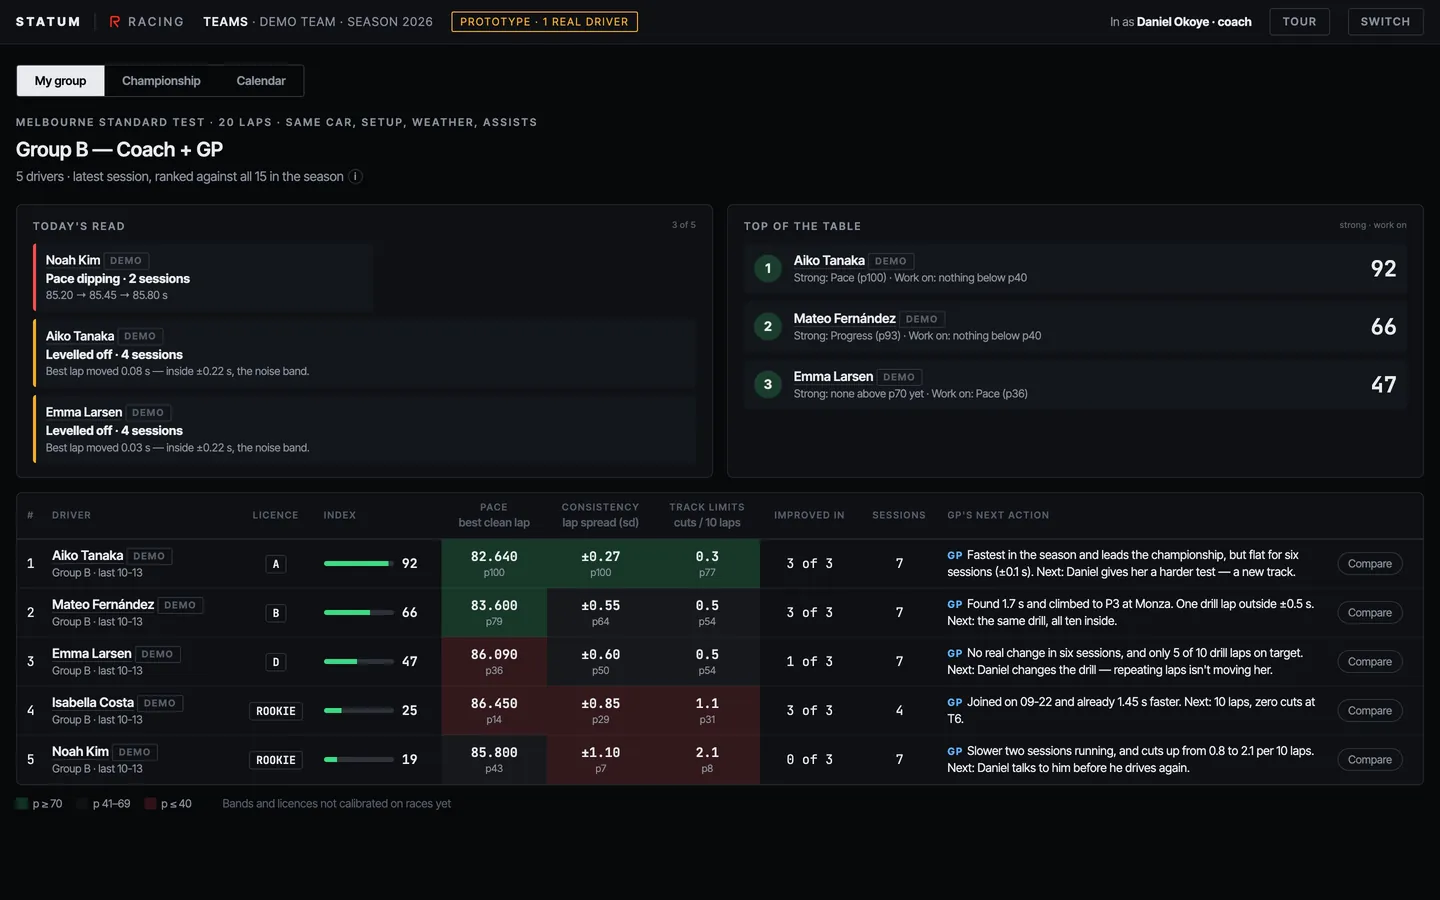Click Isabella Costa's ROOKIE licence badge
Viewport: 1440px width, 900px height.
click(x=276, y=711)
